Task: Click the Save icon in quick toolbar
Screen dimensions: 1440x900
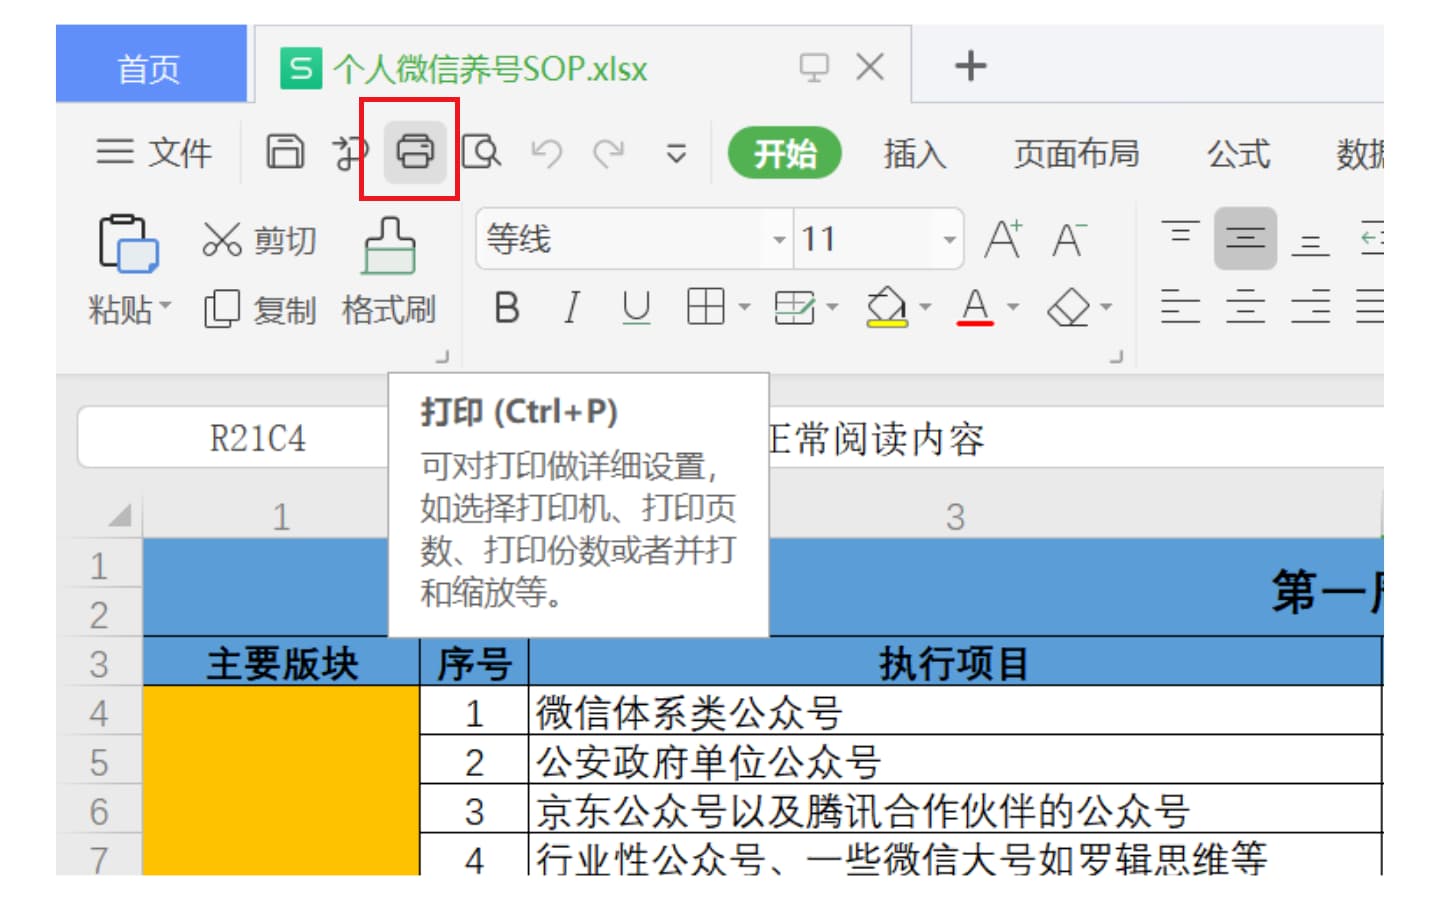Action: [x=285, y=152]
